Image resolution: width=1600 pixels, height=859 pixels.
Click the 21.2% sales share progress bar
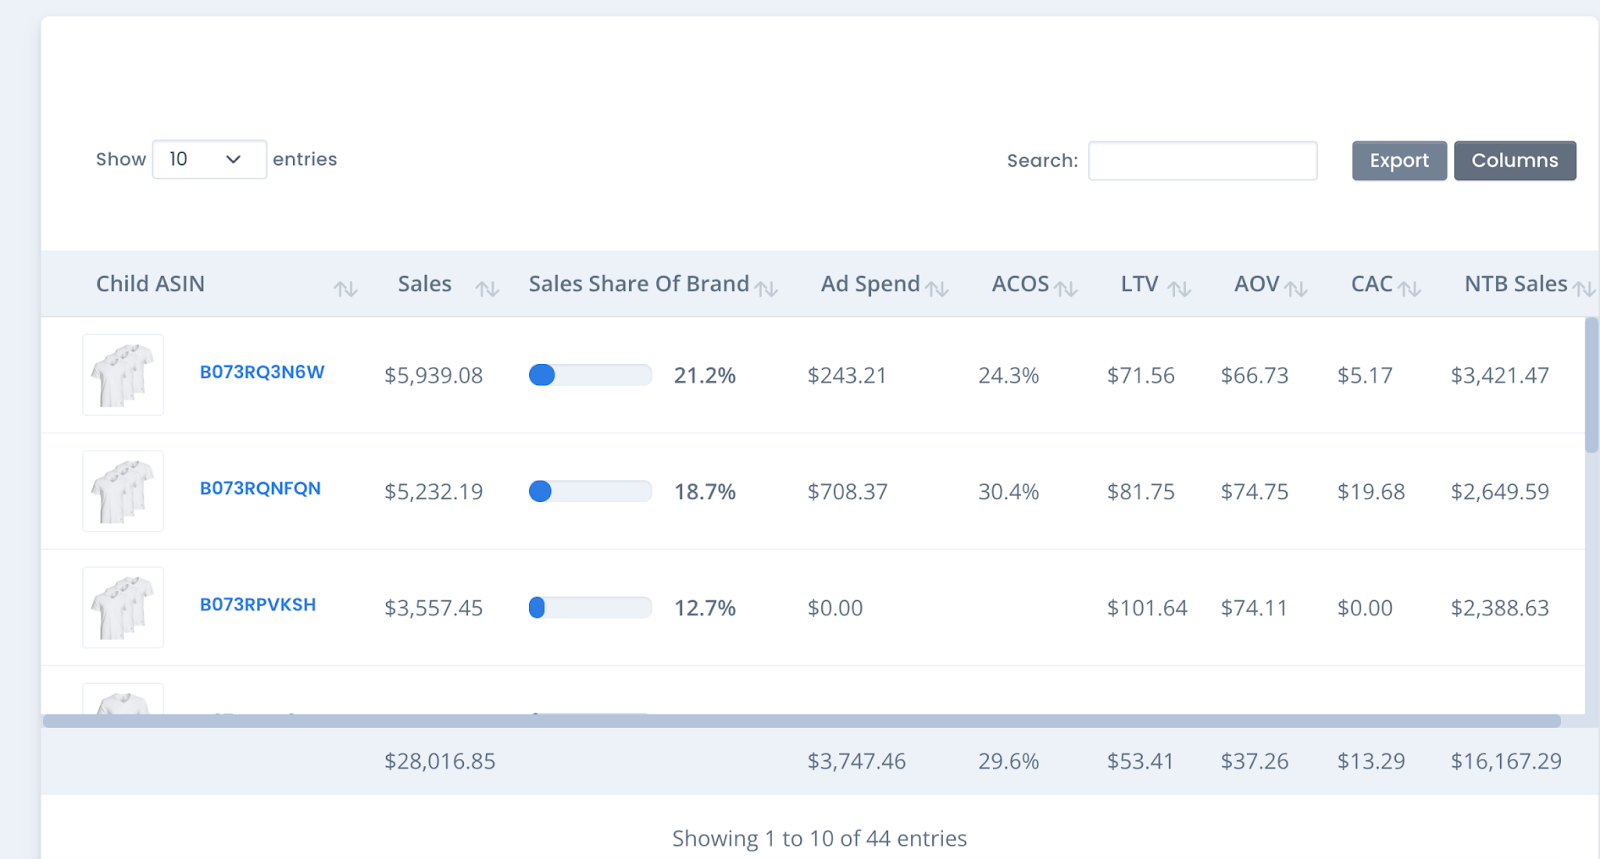(x=590, y=375)
